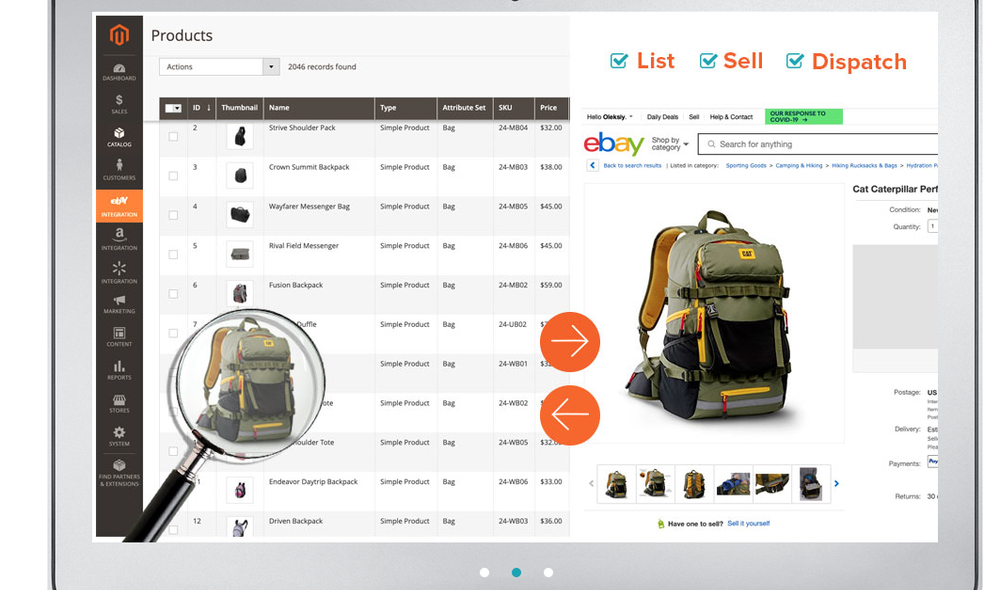Click the PayPal payment icon
Image resolution: width=1000 pixels, height=590 pixels.
[x=933, y=462]
